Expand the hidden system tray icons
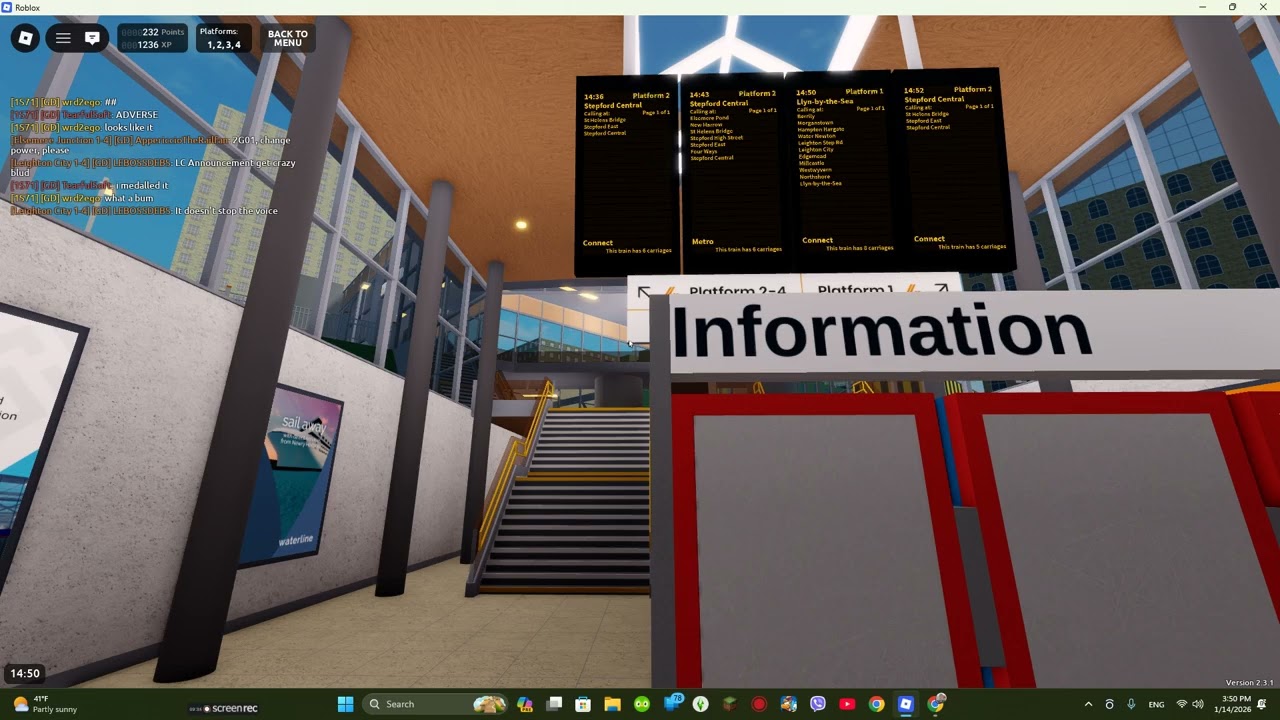This screenshot has width=1280, height=720. 1088,705
